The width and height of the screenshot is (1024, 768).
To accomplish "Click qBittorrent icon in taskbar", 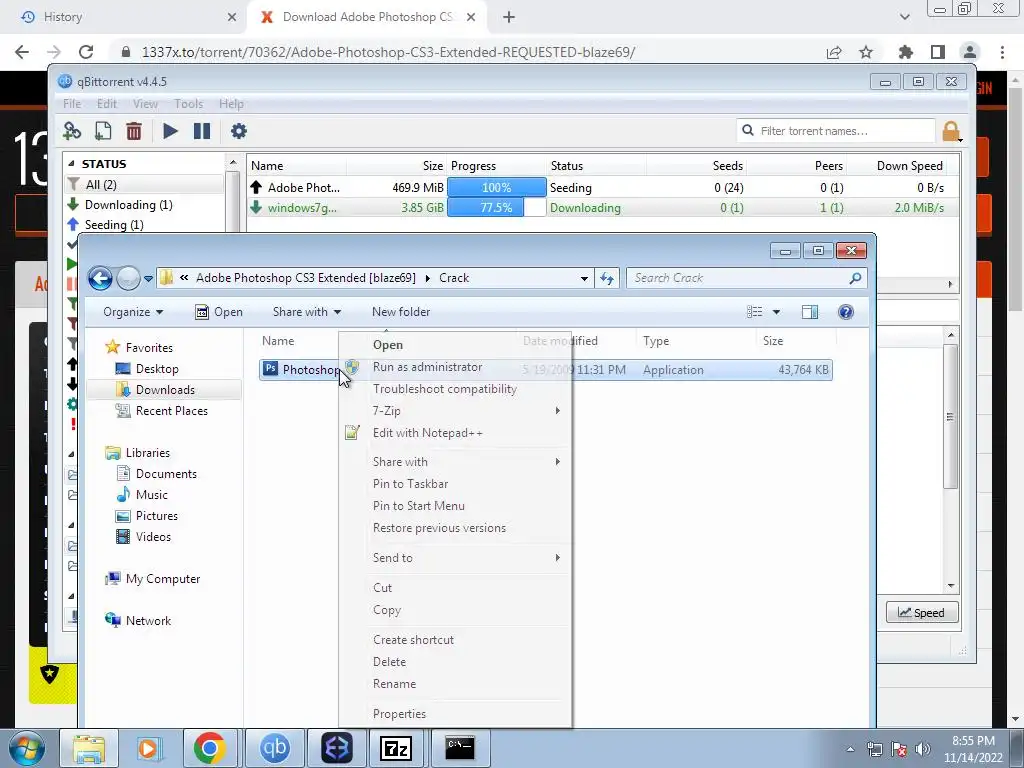I will tap(275, 748).
